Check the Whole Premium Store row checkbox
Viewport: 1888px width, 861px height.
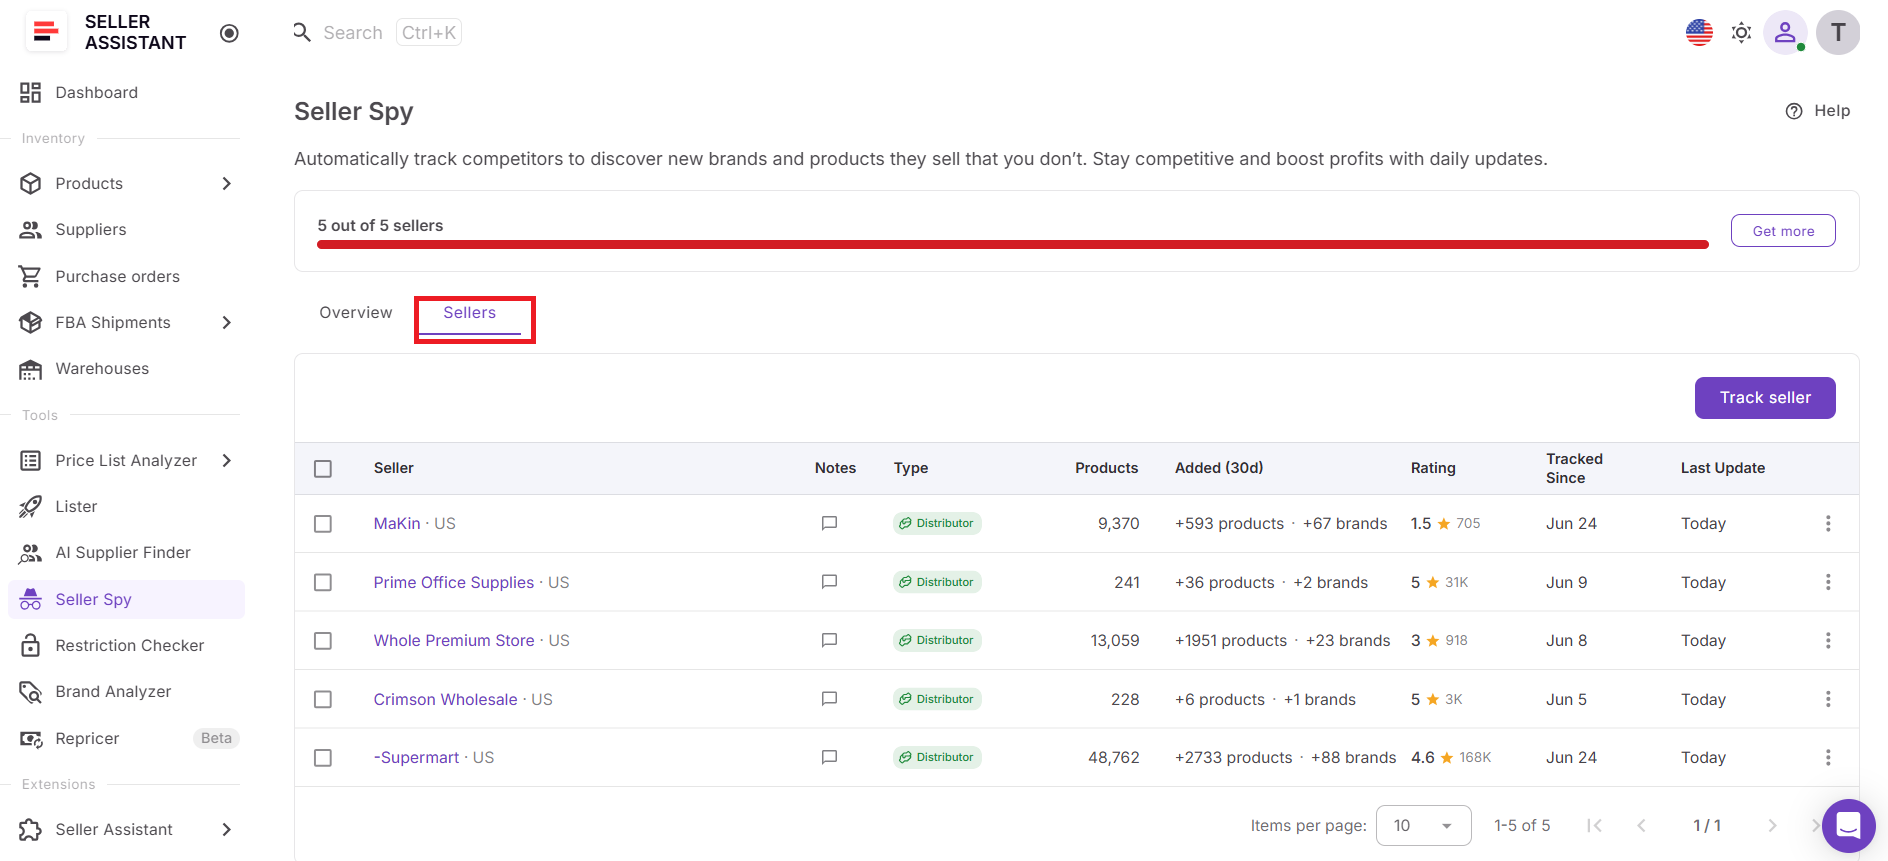323,640
